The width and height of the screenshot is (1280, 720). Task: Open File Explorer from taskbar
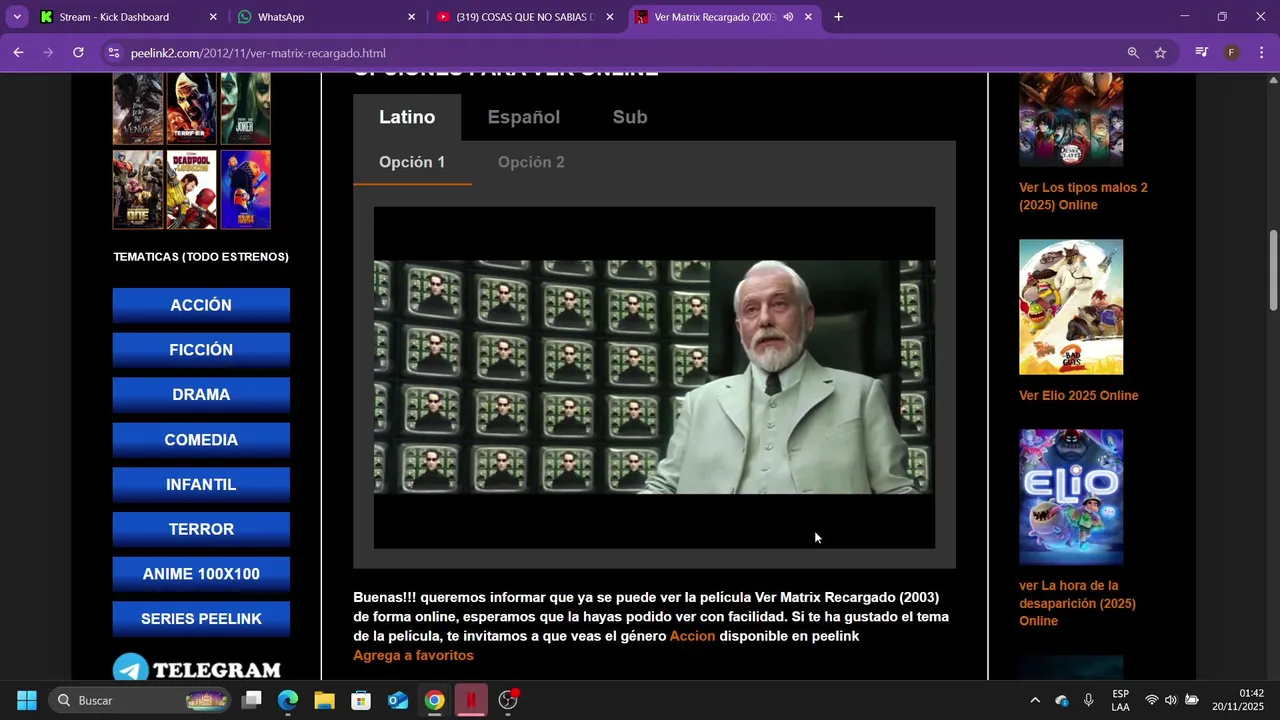(324, 700)
